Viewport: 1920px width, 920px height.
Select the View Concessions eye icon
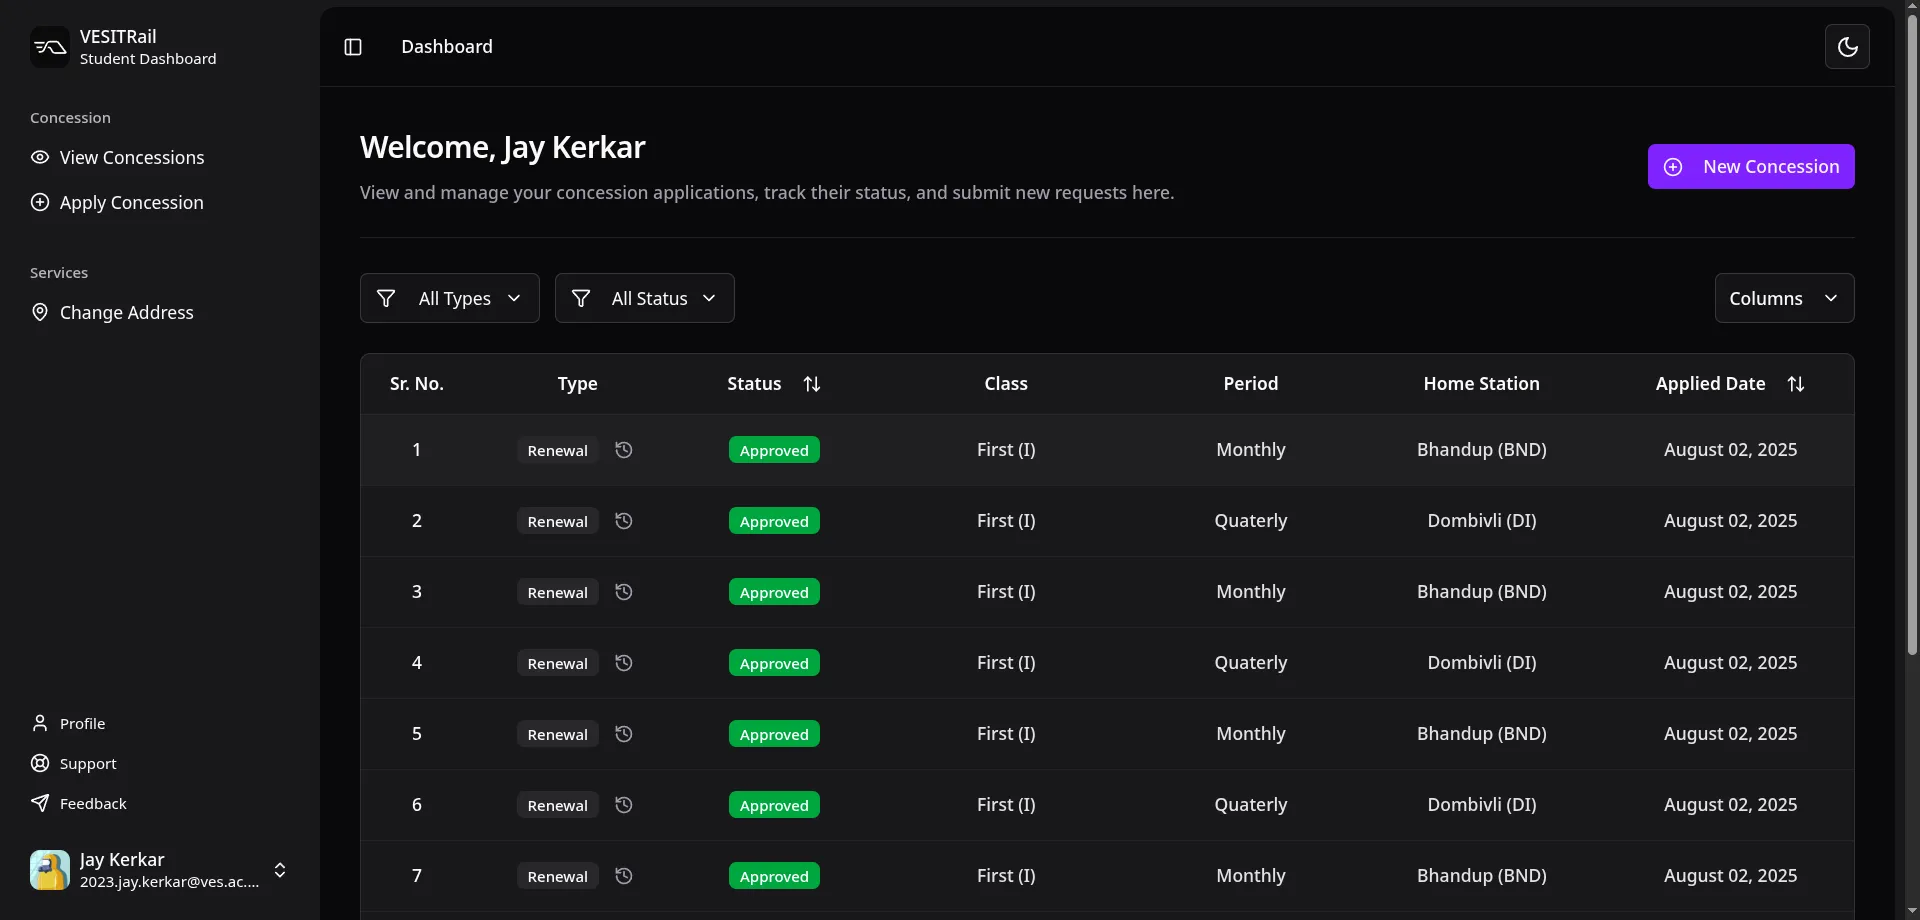(x=40, y=157)
